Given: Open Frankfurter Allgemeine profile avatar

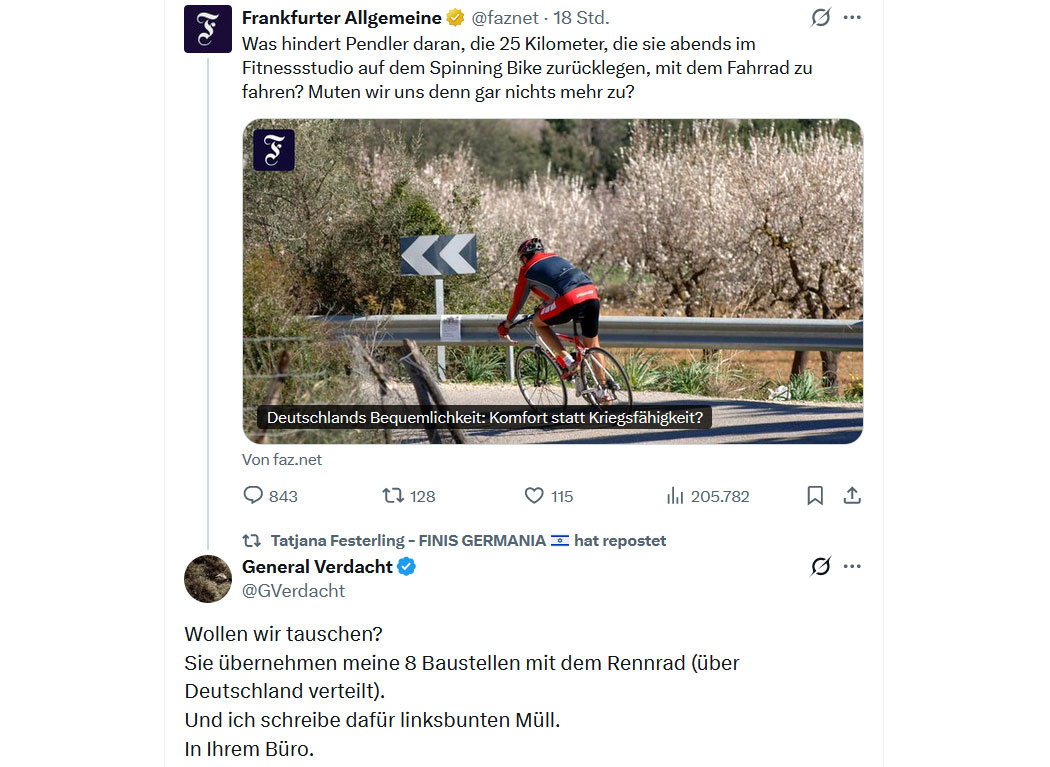Looking at the screenshot, I should tap(208, 29).
